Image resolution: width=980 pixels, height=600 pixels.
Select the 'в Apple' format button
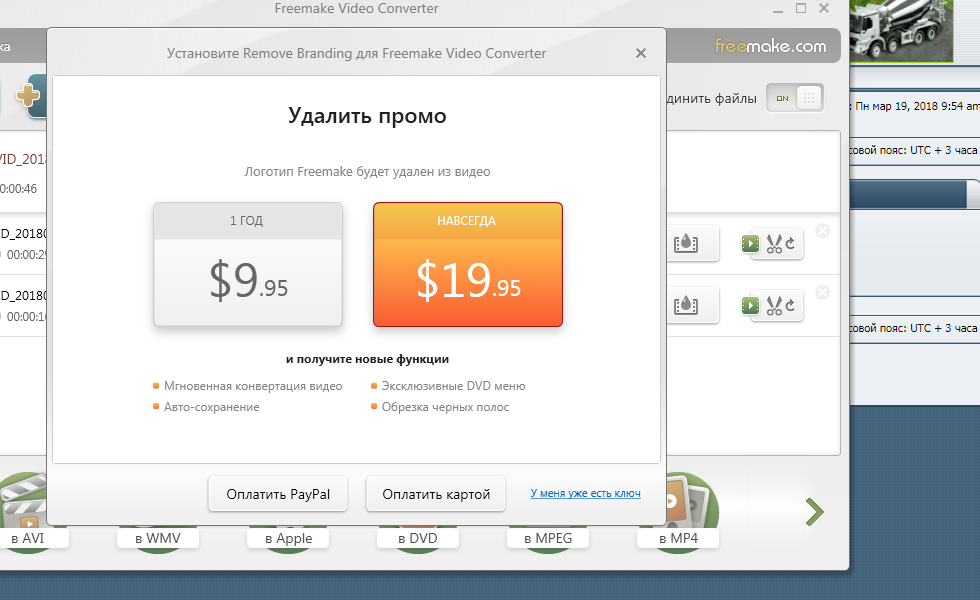tap(288, 537)
